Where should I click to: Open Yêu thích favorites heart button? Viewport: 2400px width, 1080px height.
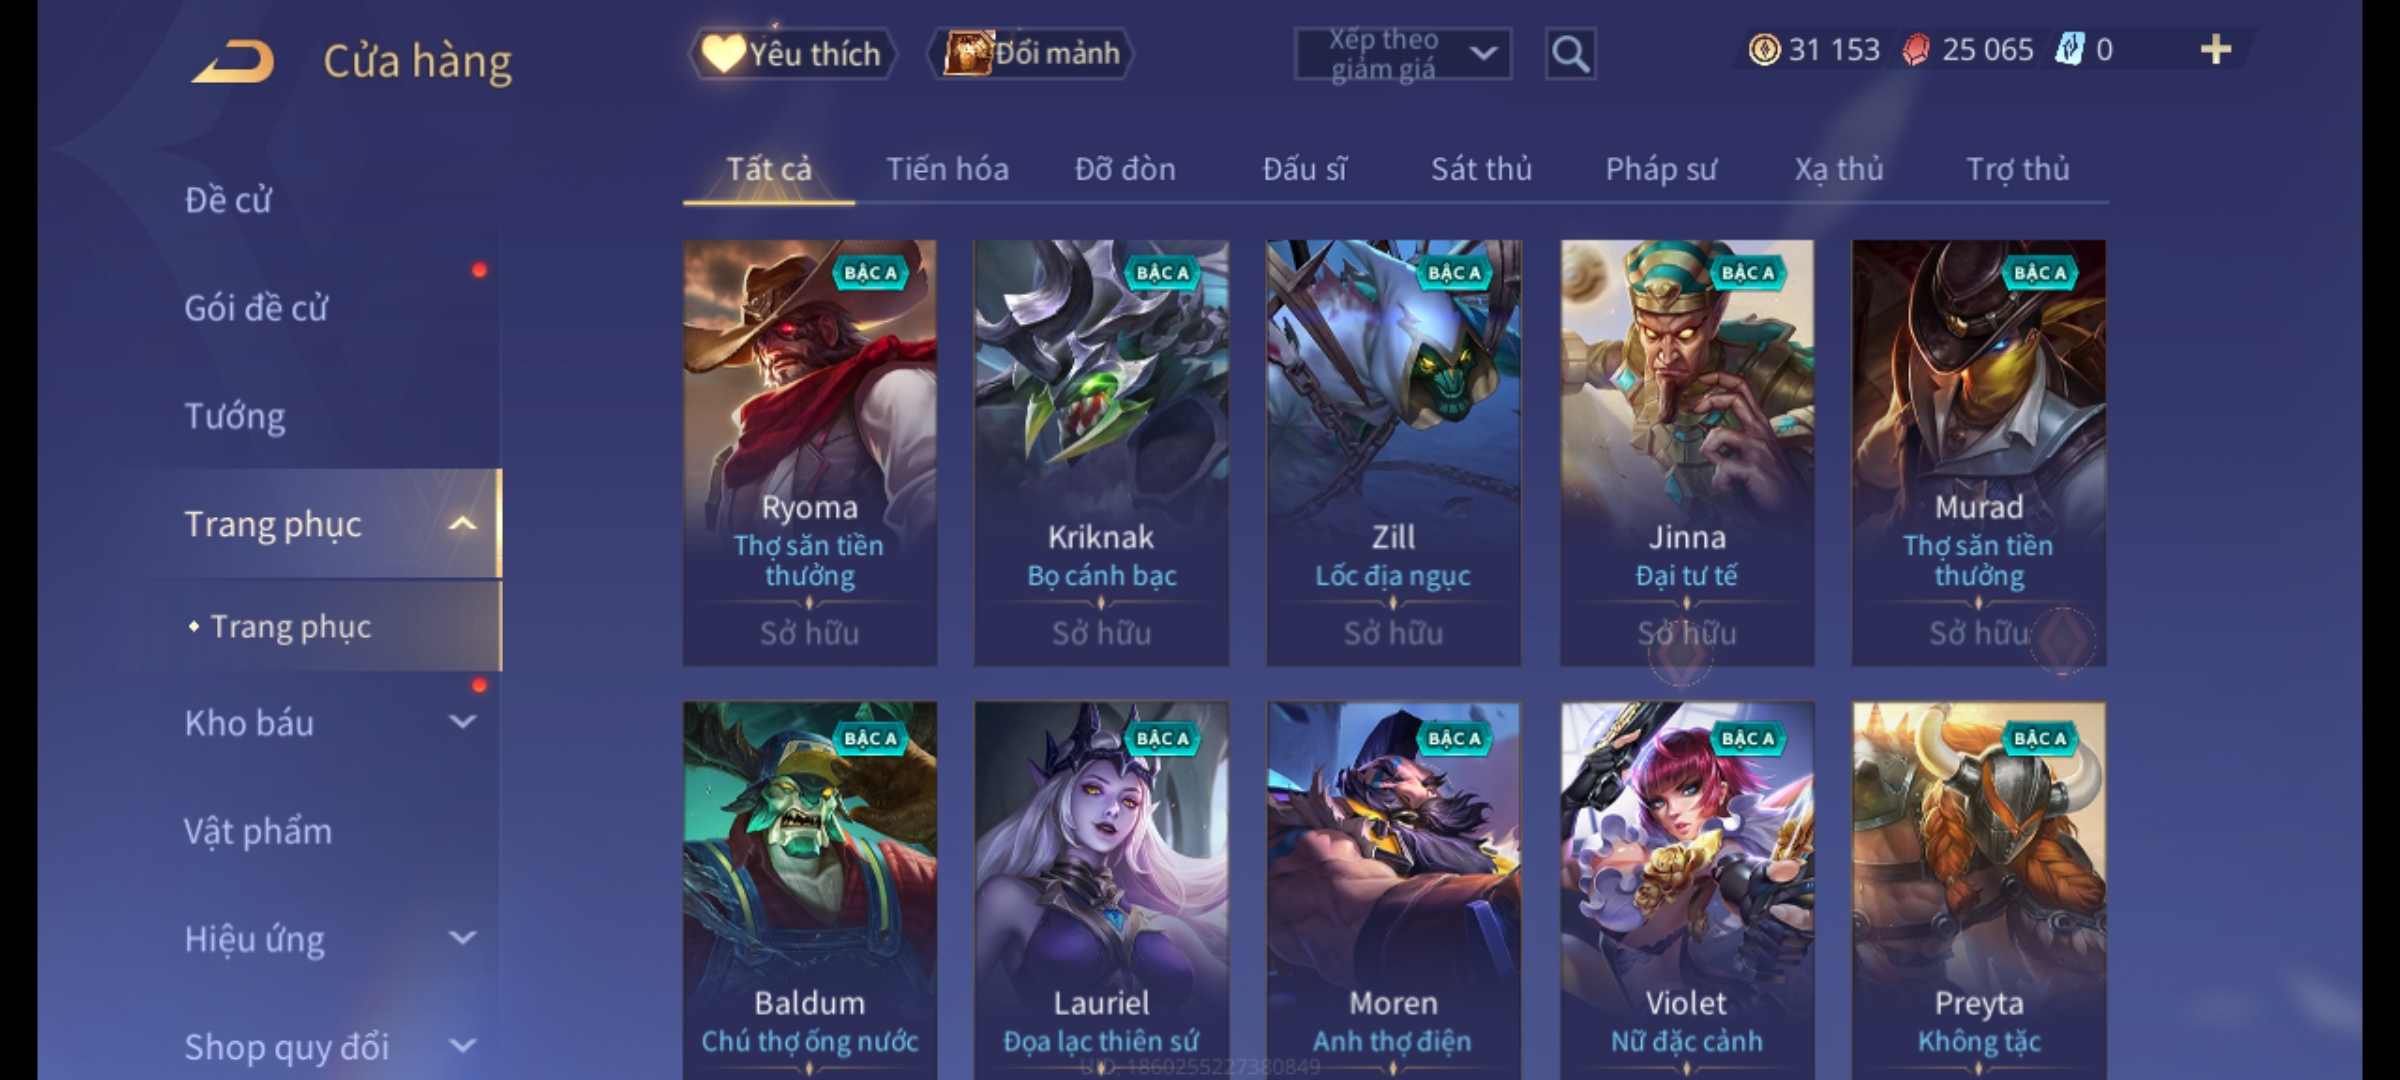(792, 54)
